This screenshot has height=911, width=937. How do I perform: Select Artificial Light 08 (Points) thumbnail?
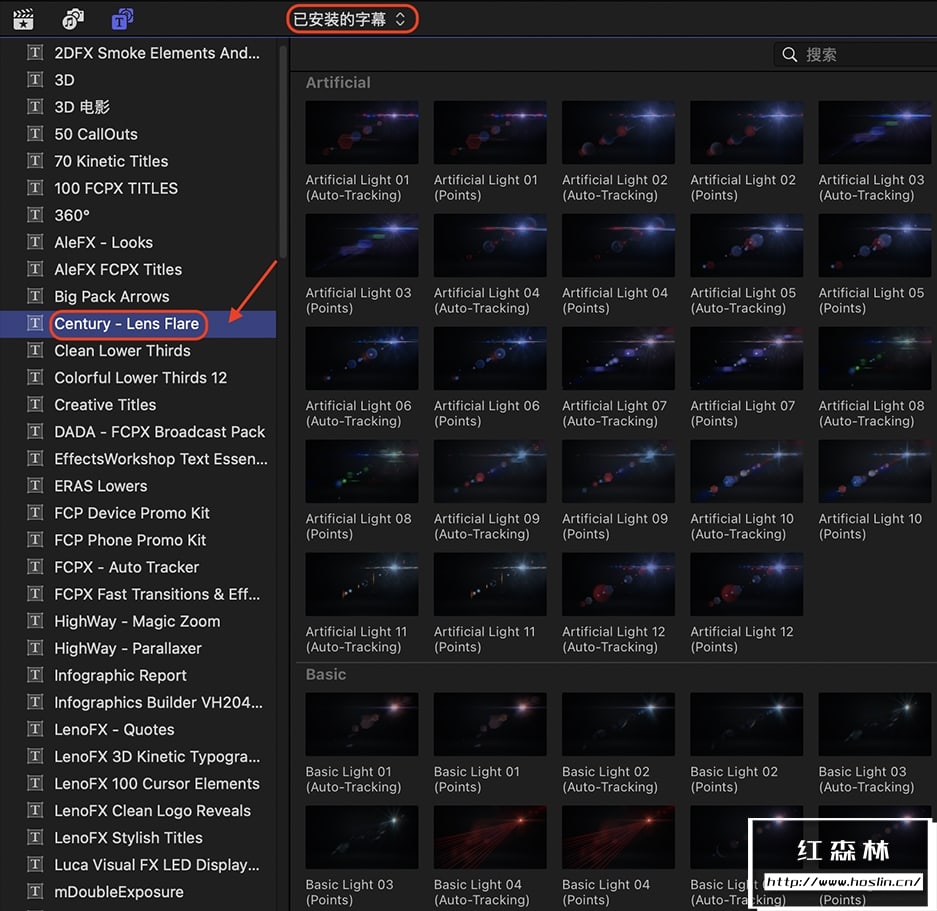coord(362,471)
